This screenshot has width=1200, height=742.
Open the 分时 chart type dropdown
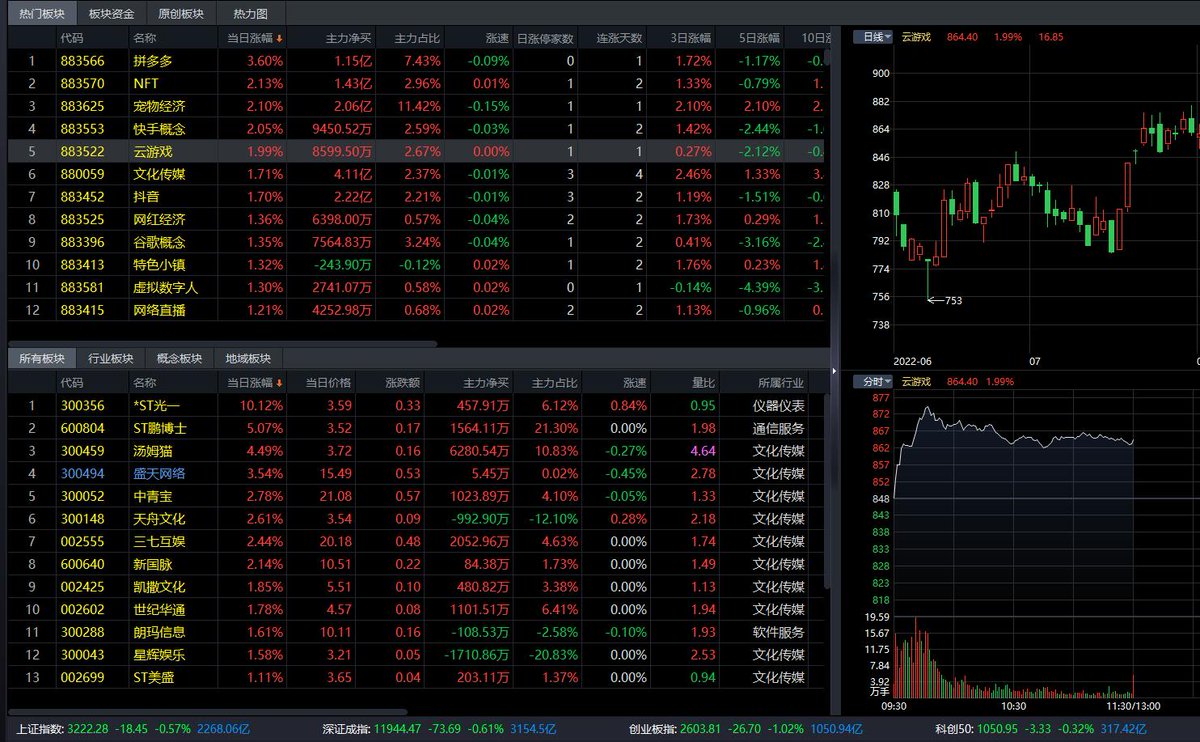click(x=873, y=382)
